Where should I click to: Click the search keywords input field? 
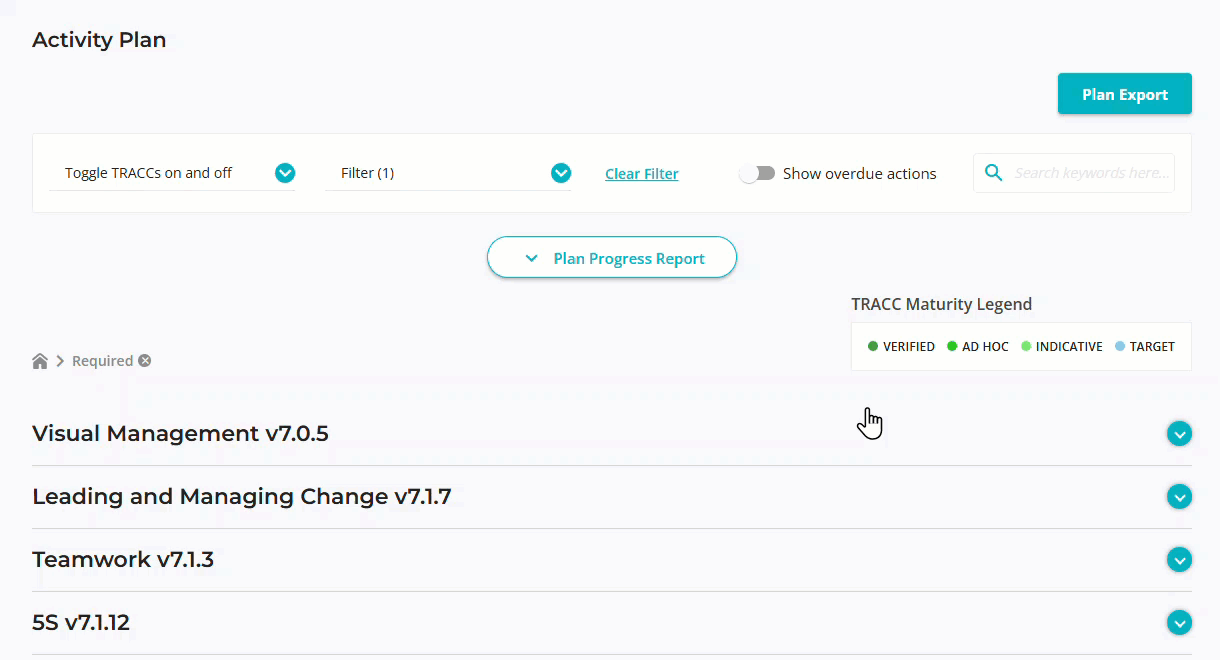(1090, 173)
